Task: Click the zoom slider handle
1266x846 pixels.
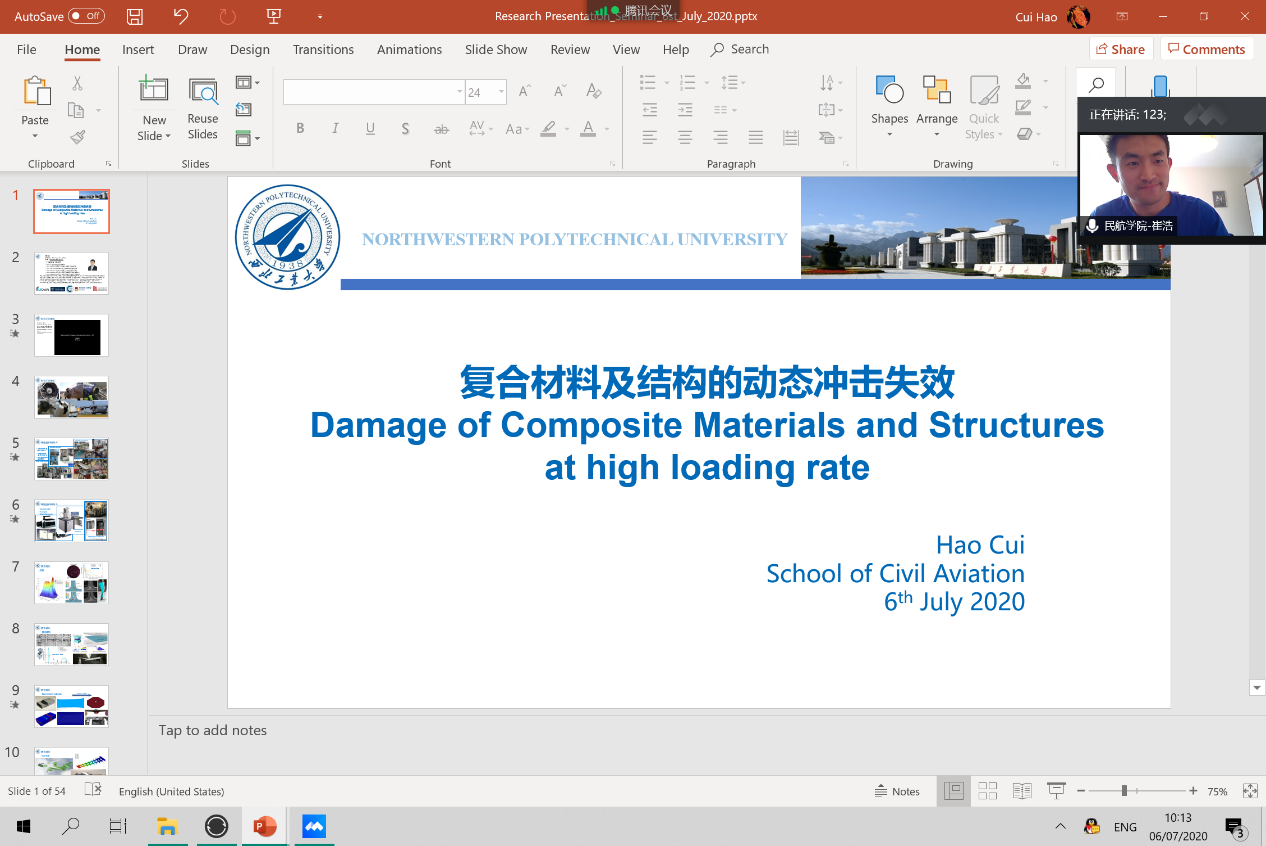Action: (x=1124, y=791)
